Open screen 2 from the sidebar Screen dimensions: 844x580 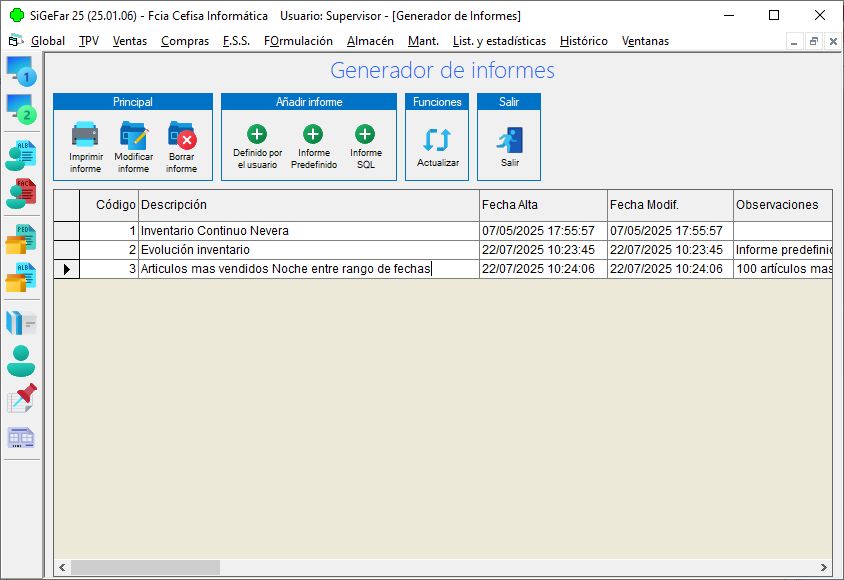tap(22, 109)
